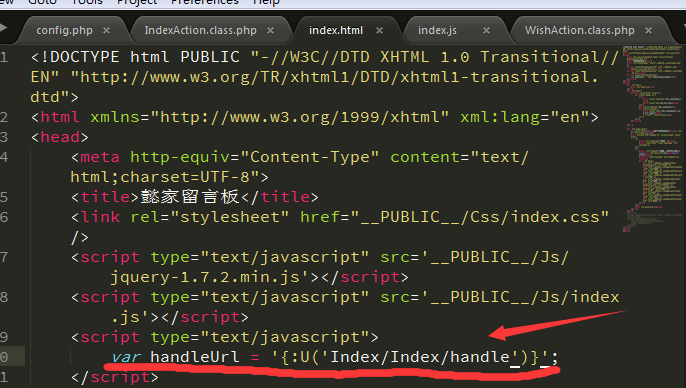Open the Goto menu

(x=42, y=2)
